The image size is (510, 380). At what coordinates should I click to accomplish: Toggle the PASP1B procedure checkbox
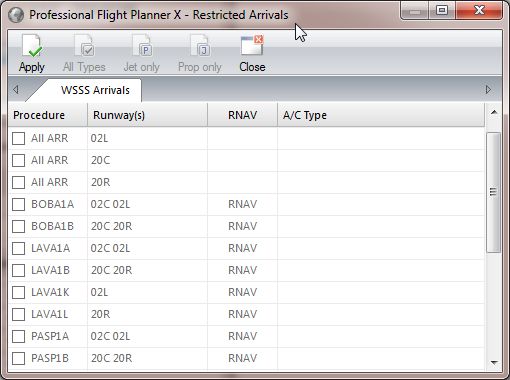click(x=18, y=358)
